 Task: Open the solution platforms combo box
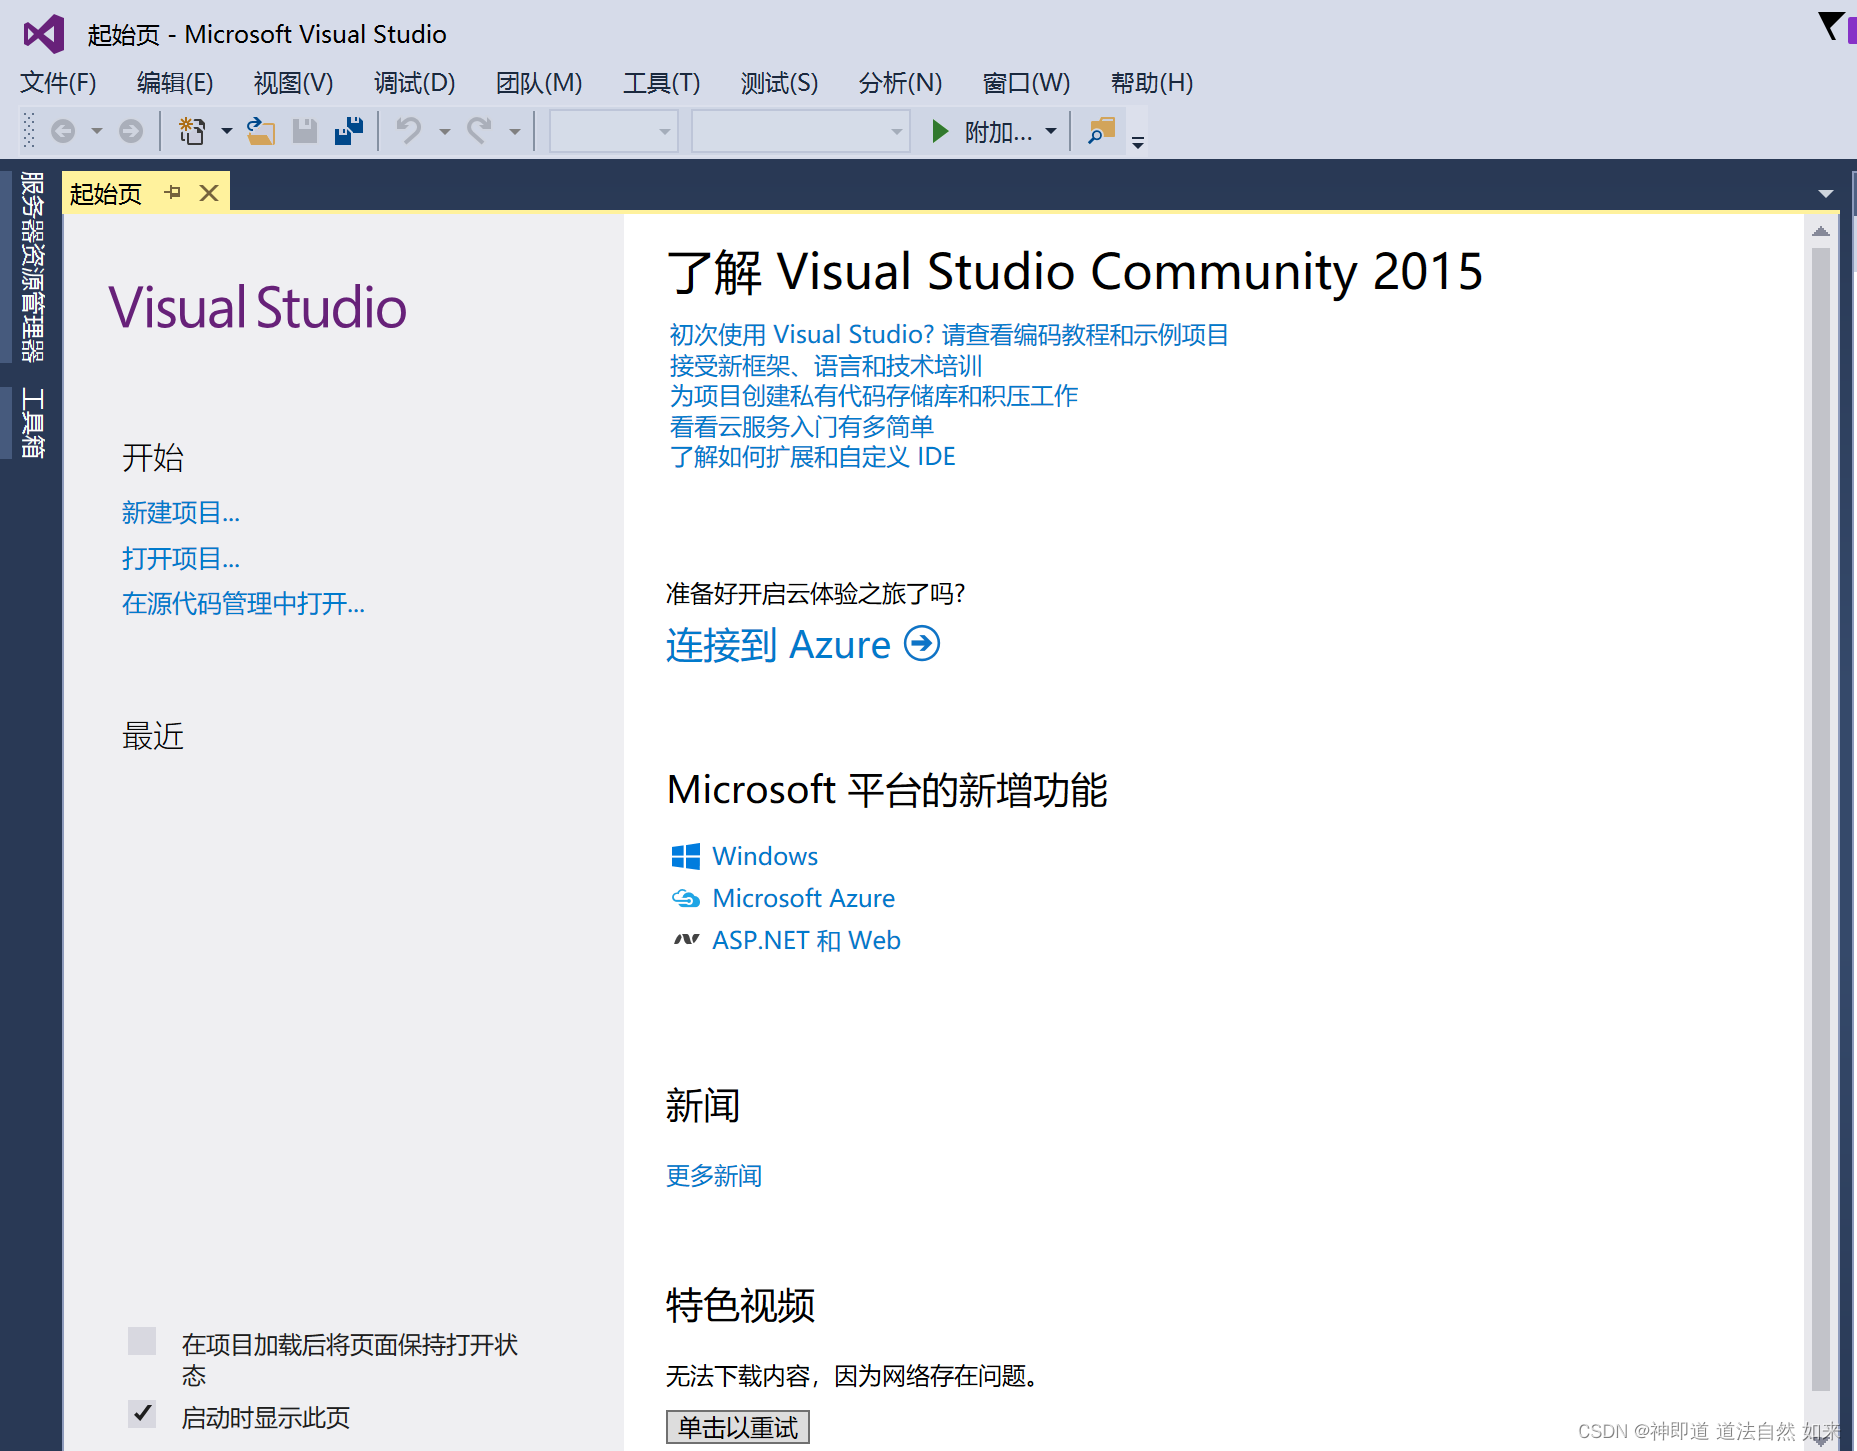800,131
